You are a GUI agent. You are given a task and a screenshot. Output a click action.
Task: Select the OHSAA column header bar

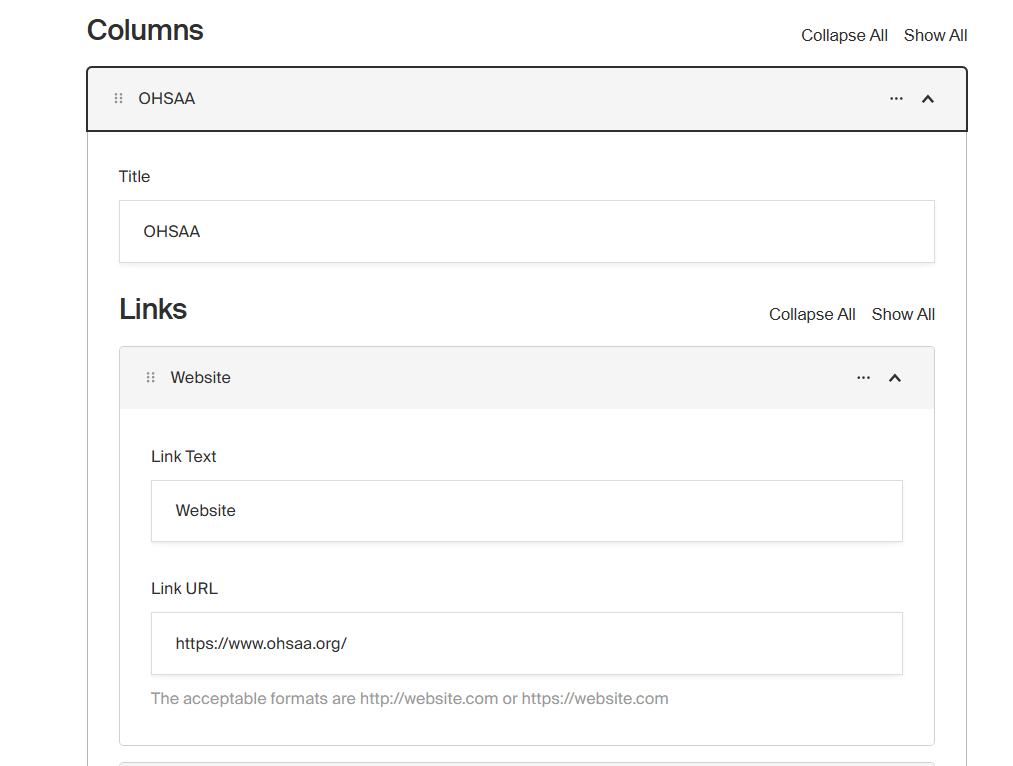500,98
